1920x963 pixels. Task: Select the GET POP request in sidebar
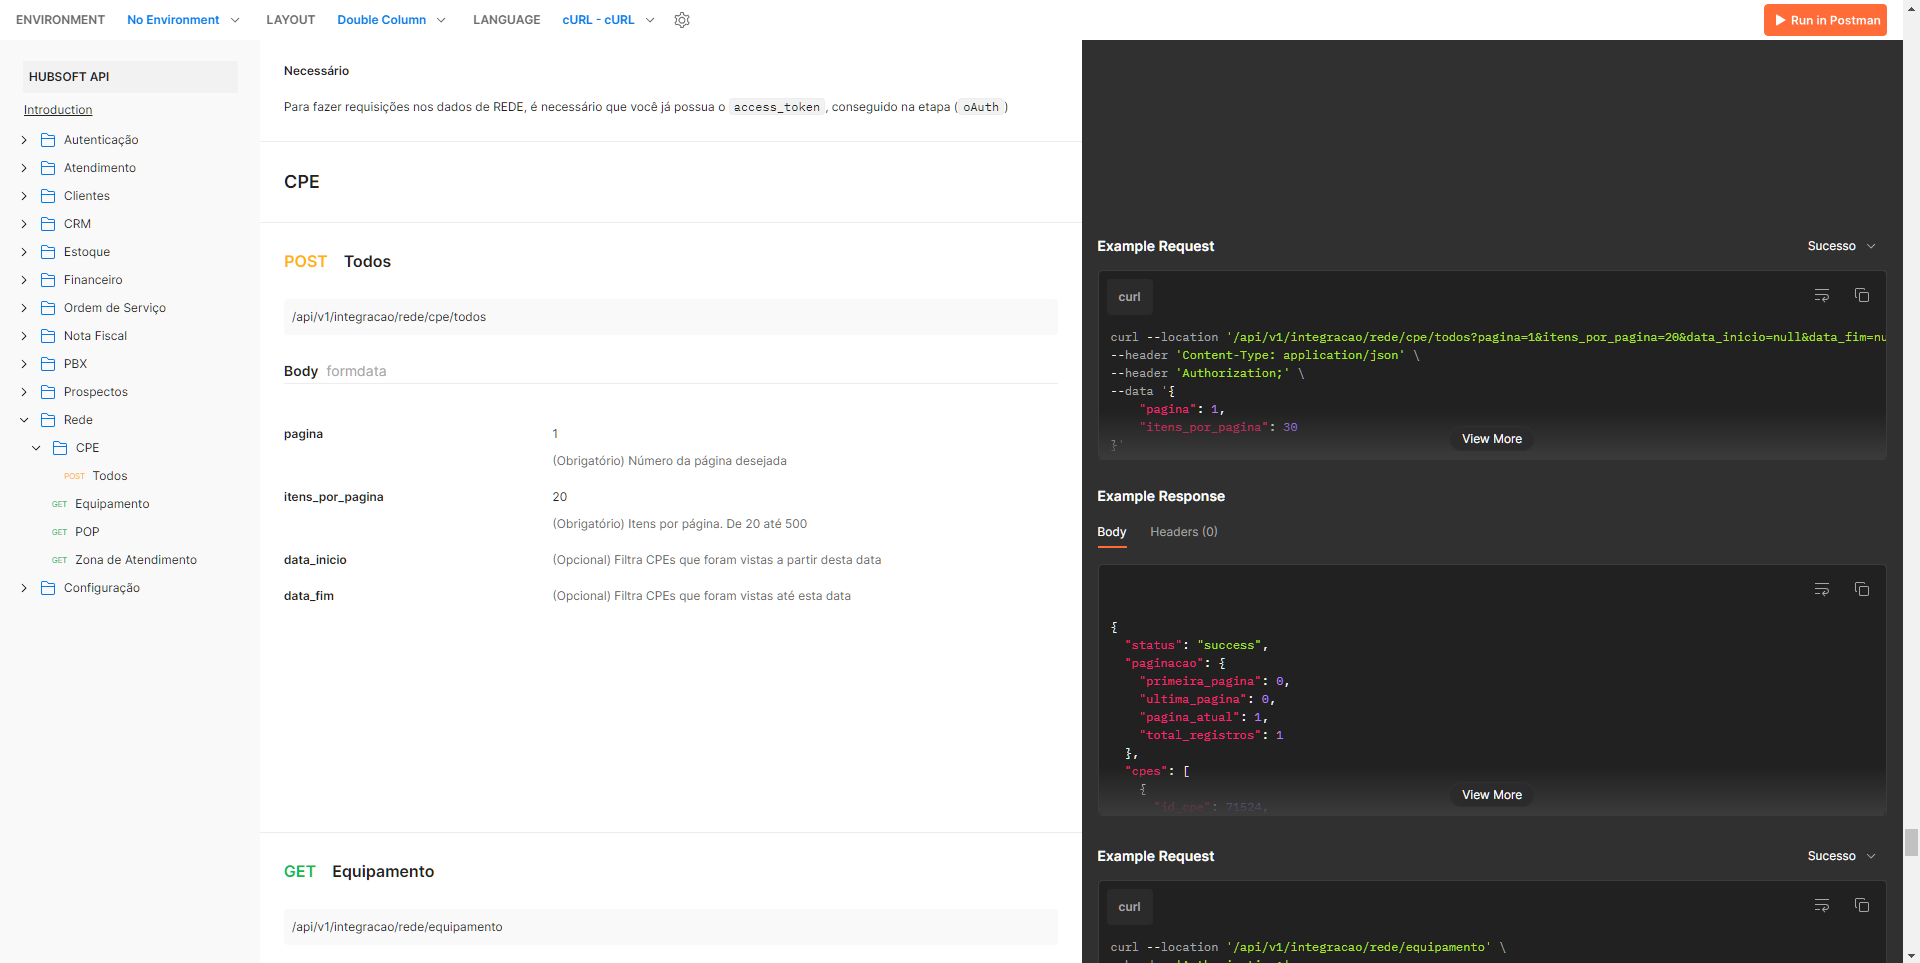[x=76, y=532]
